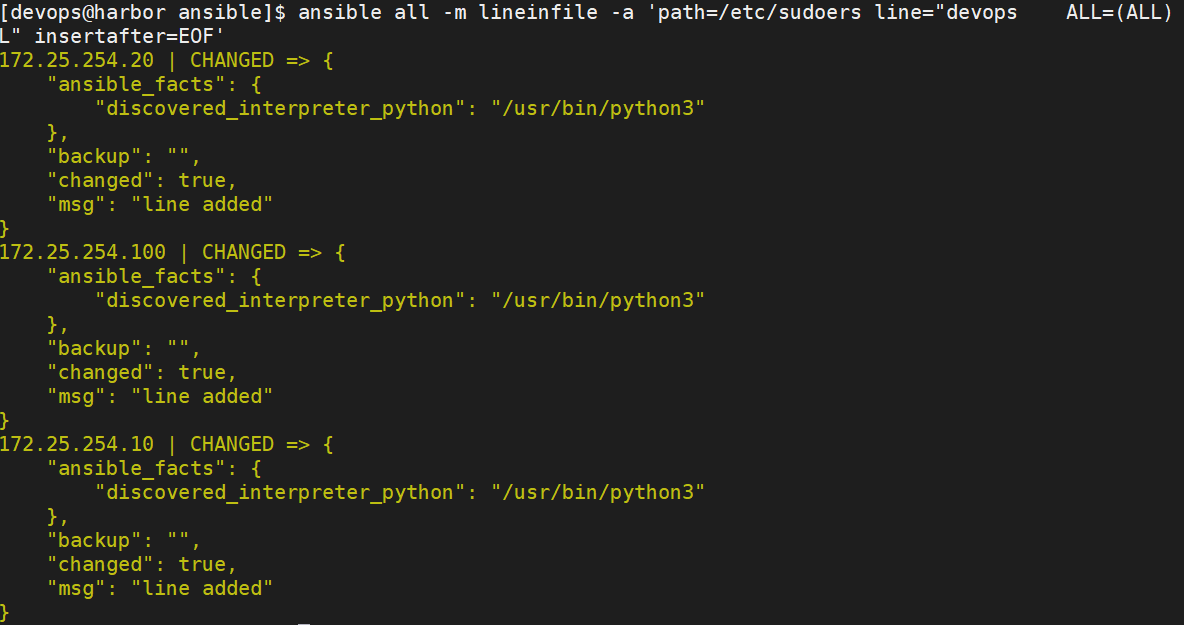1184x625 pixels.
Task: Click the second "line added" message
Action: 202,396
